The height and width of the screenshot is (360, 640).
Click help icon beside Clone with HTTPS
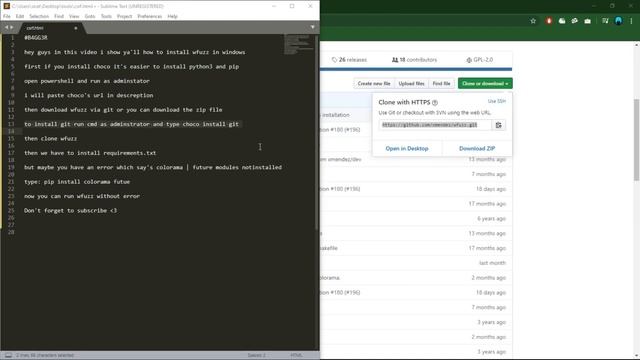pyautogui.click(x=435, y=102)
